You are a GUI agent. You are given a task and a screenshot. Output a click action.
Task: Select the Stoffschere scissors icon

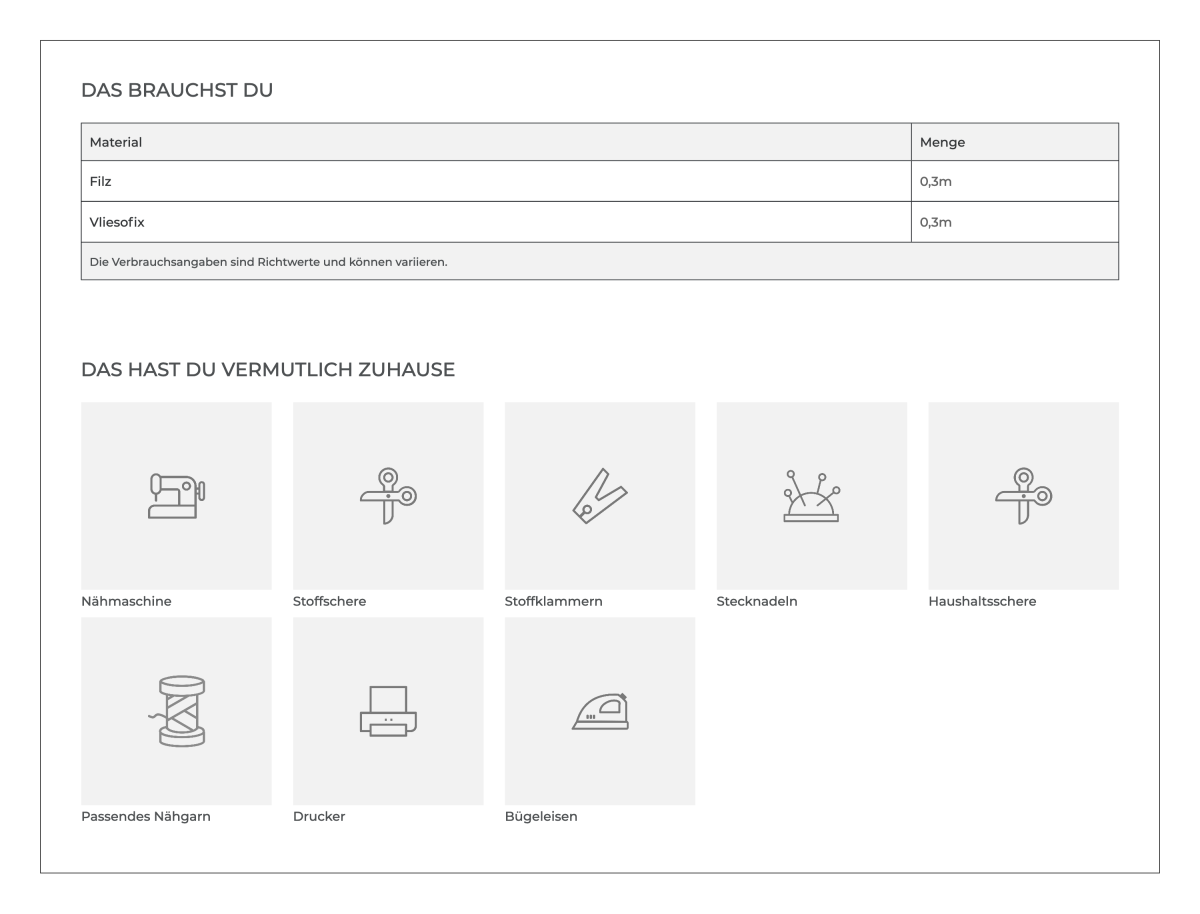click(388, 496)
